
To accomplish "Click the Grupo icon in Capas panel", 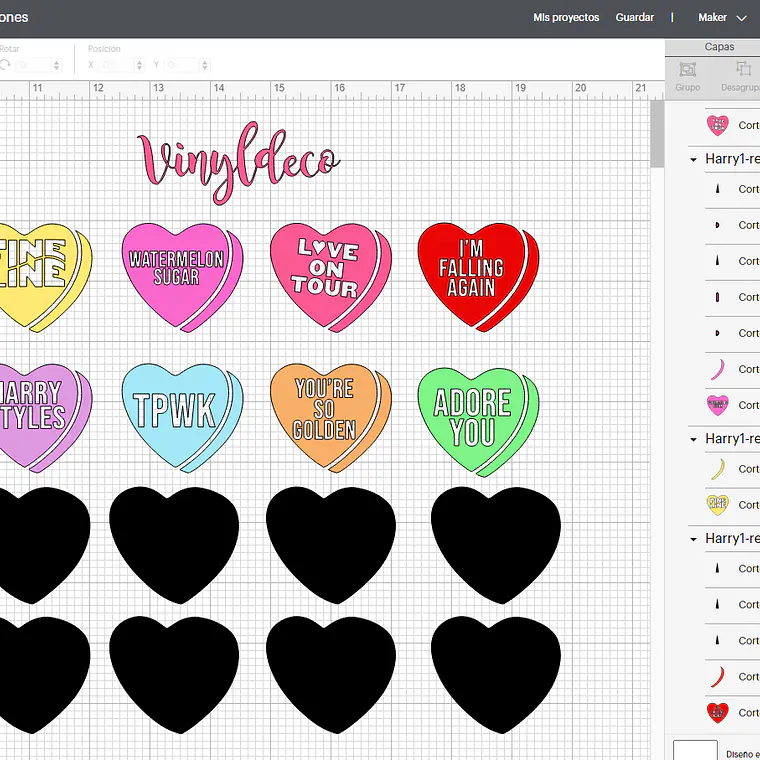I will (687, 70).
